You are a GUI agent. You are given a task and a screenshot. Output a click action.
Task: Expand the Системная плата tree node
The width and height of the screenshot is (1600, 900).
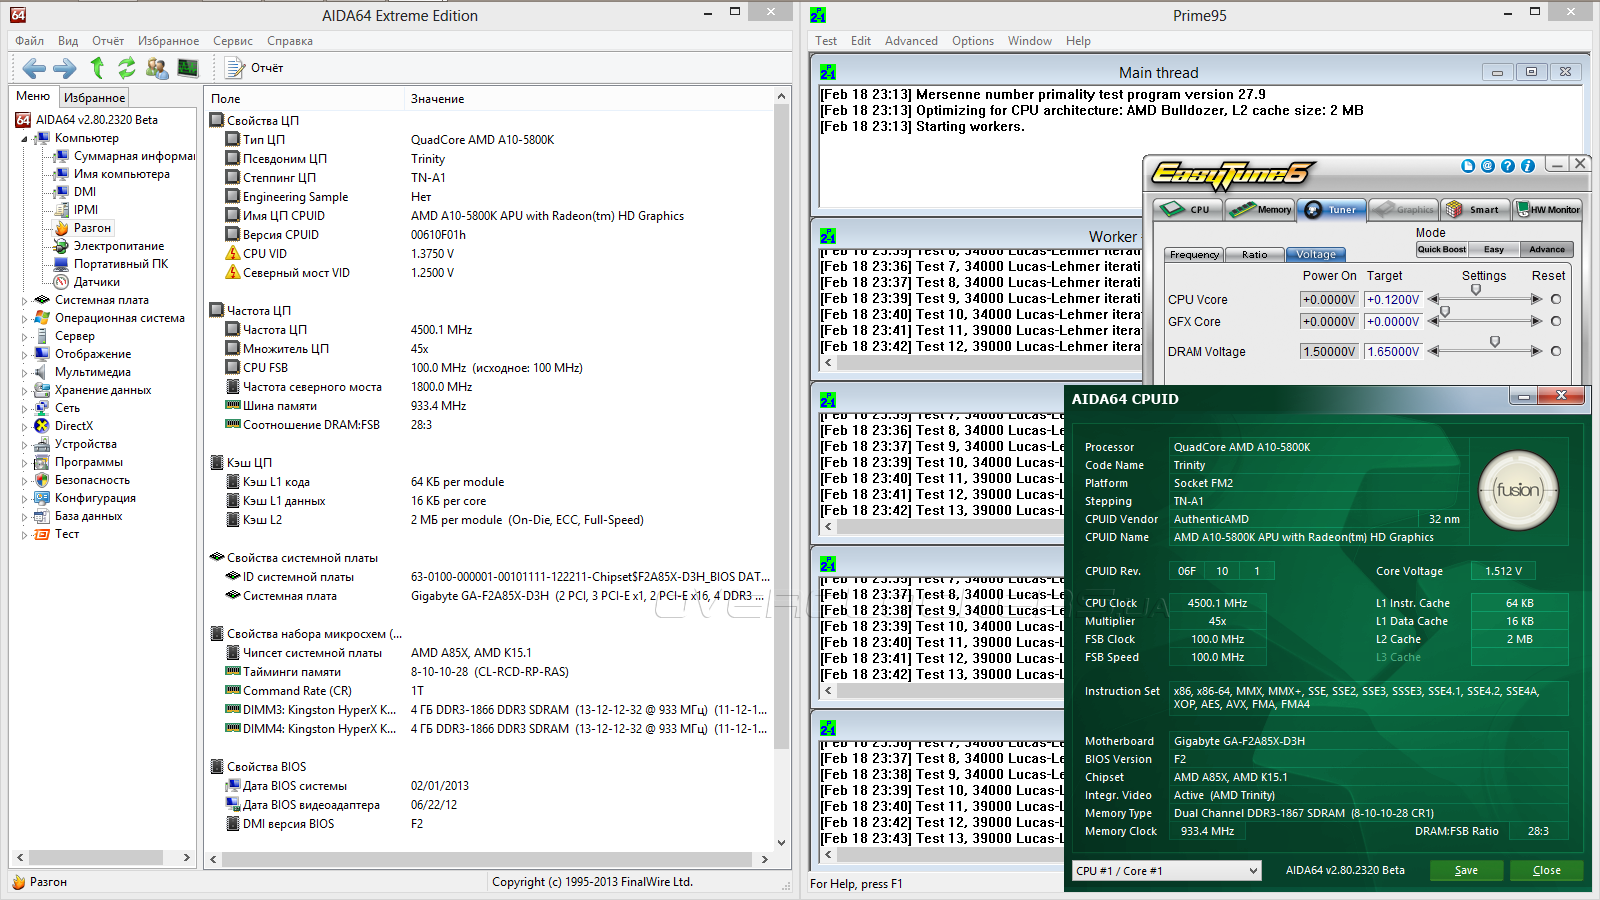(x=24, y=300)
